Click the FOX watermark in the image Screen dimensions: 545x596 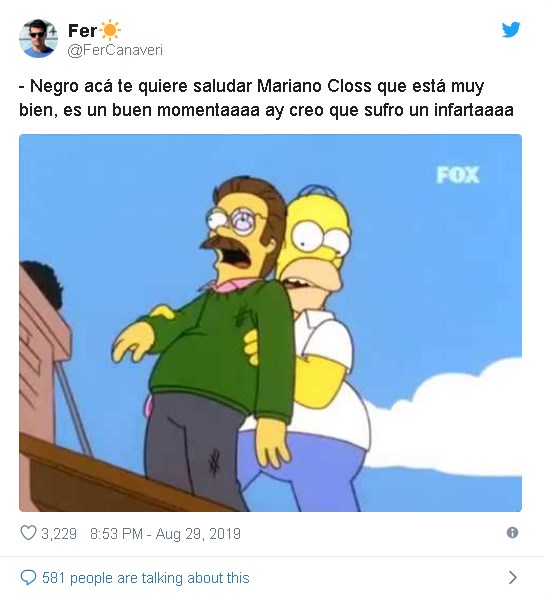[458, 175]
